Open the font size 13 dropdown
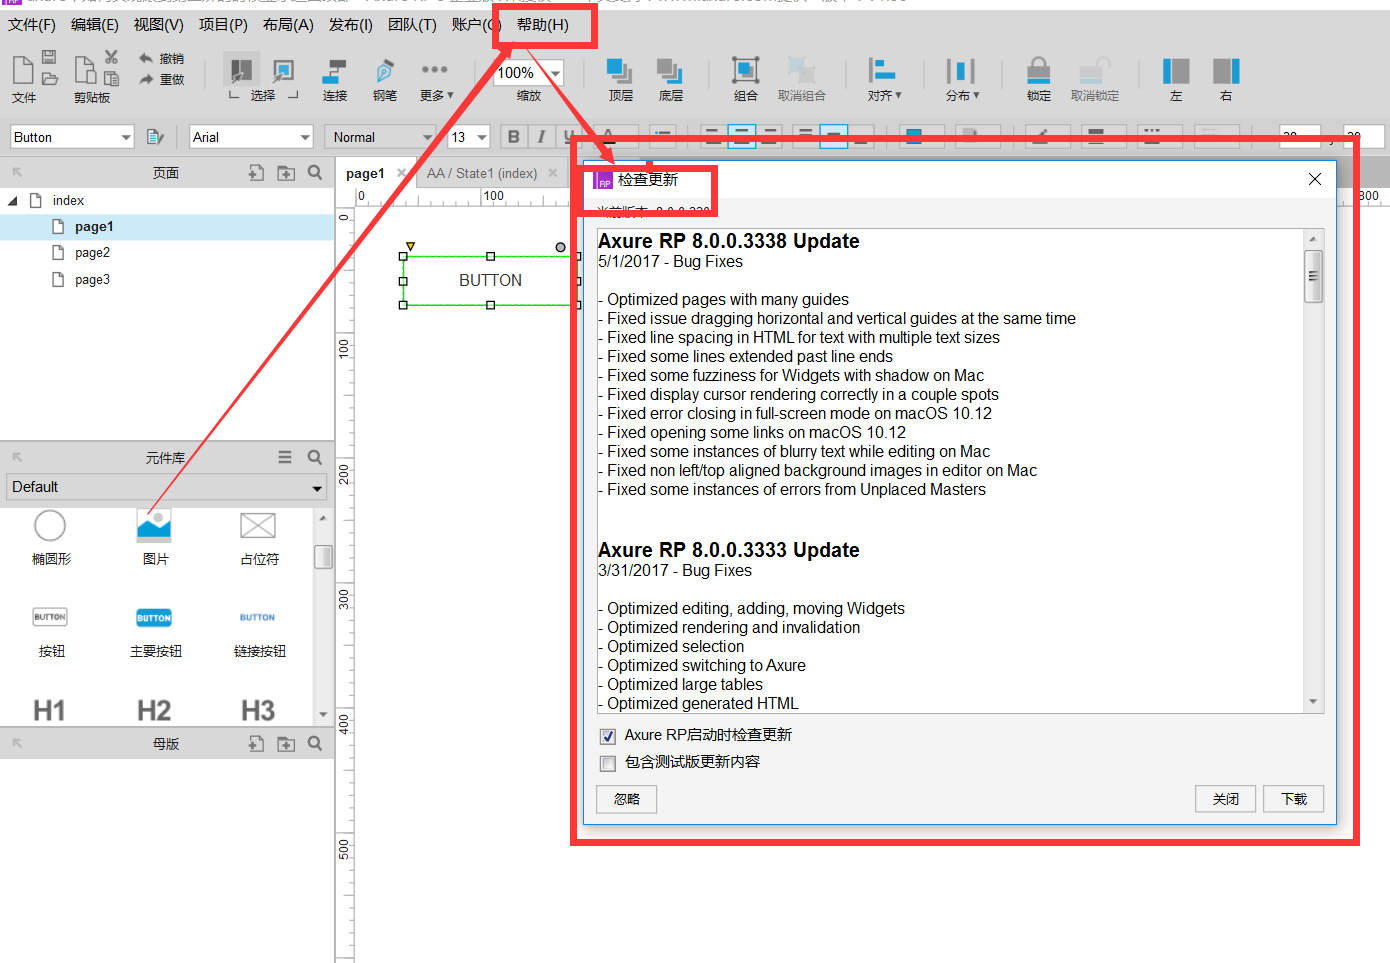Viewport: 1390px width, 963px height. click(x=469, y=137)
